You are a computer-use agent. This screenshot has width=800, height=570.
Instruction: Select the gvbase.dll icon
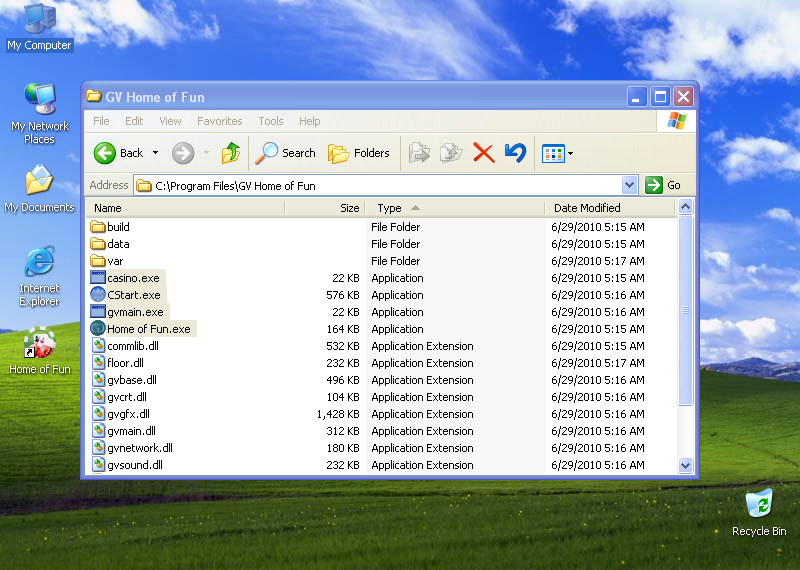(98, 380)
